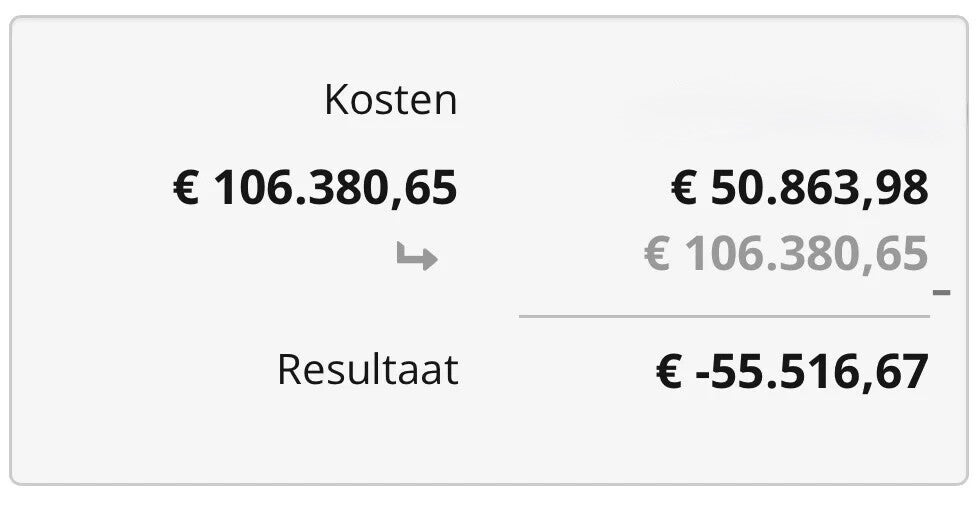Select the bold € 106.380,65 amount under Kosten
This screenshot has height=509, width=979.
click(315, 187)
